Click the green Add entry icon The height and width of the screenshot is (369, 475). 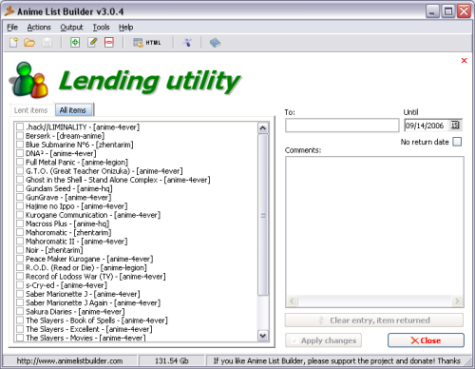tap(75, 42)
